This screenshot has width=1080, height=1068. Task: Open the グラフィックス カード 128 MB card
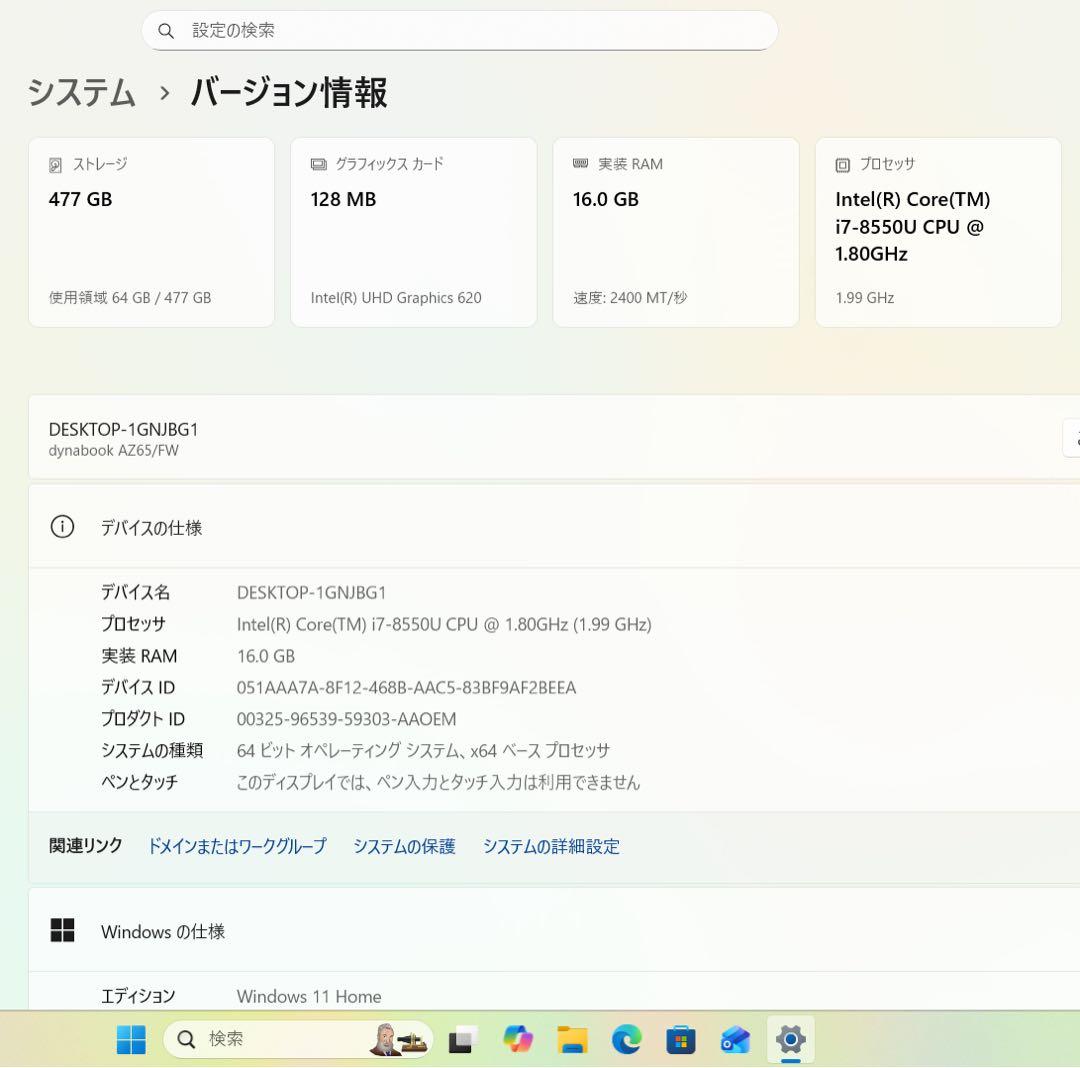tap(413, 232)
